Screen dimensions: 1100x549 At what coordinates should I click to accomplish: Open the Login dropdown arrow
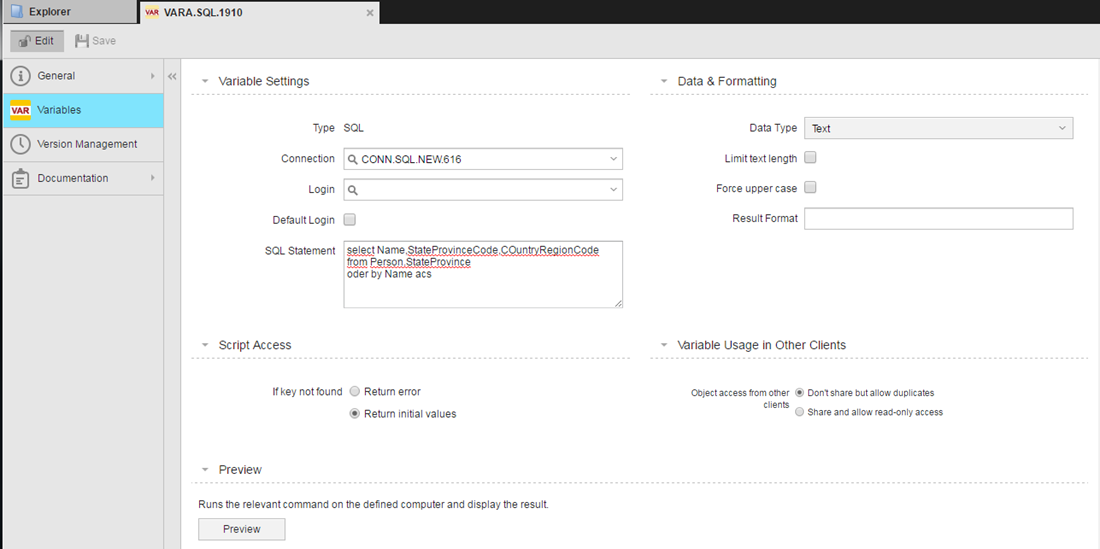tap(613, 189)
